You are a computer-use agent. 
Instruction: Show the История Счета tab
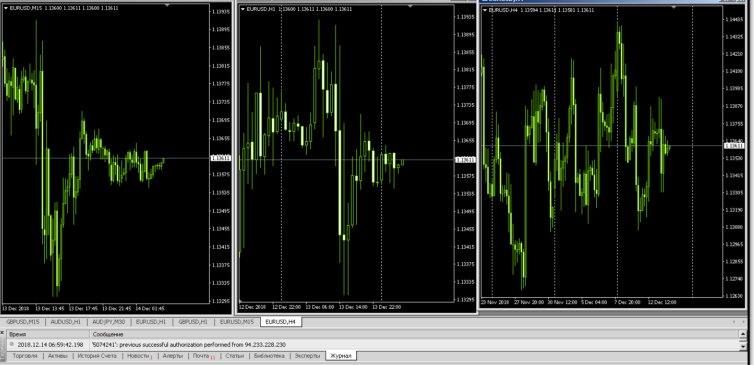point(97,356)
